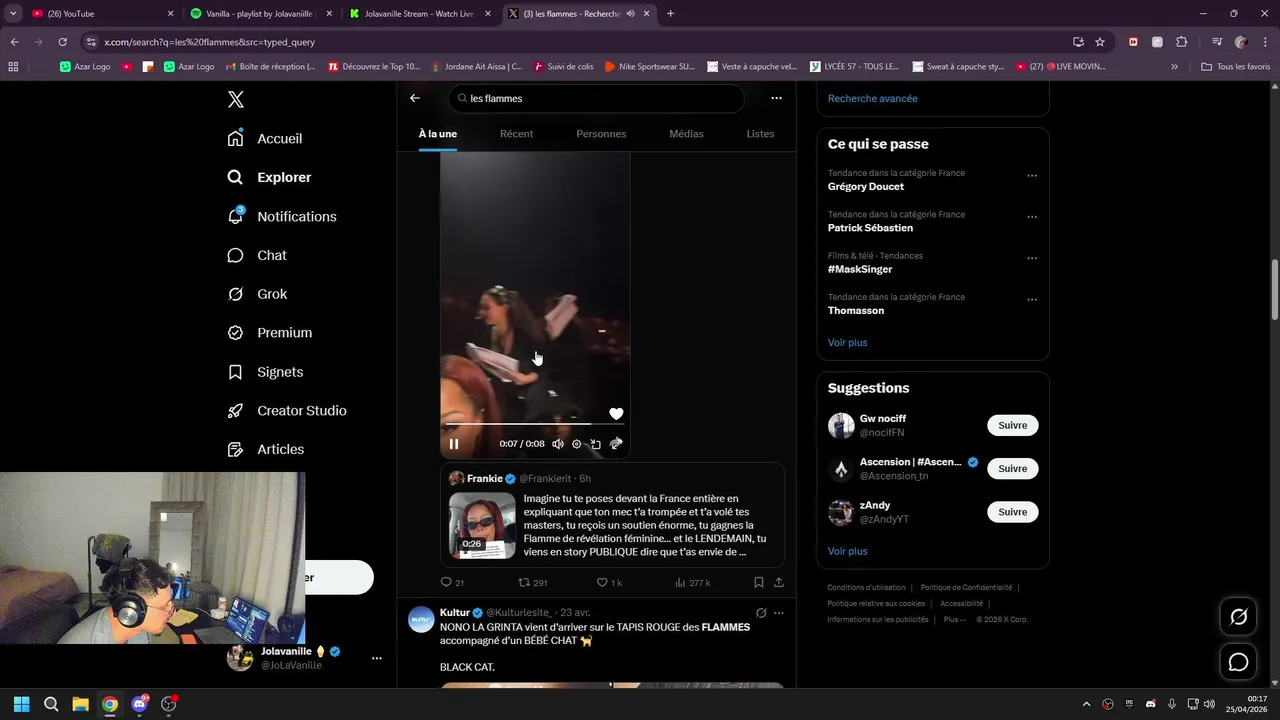Open more options on Kultur tweet
1280x720 pixels.
coord(779,613)
